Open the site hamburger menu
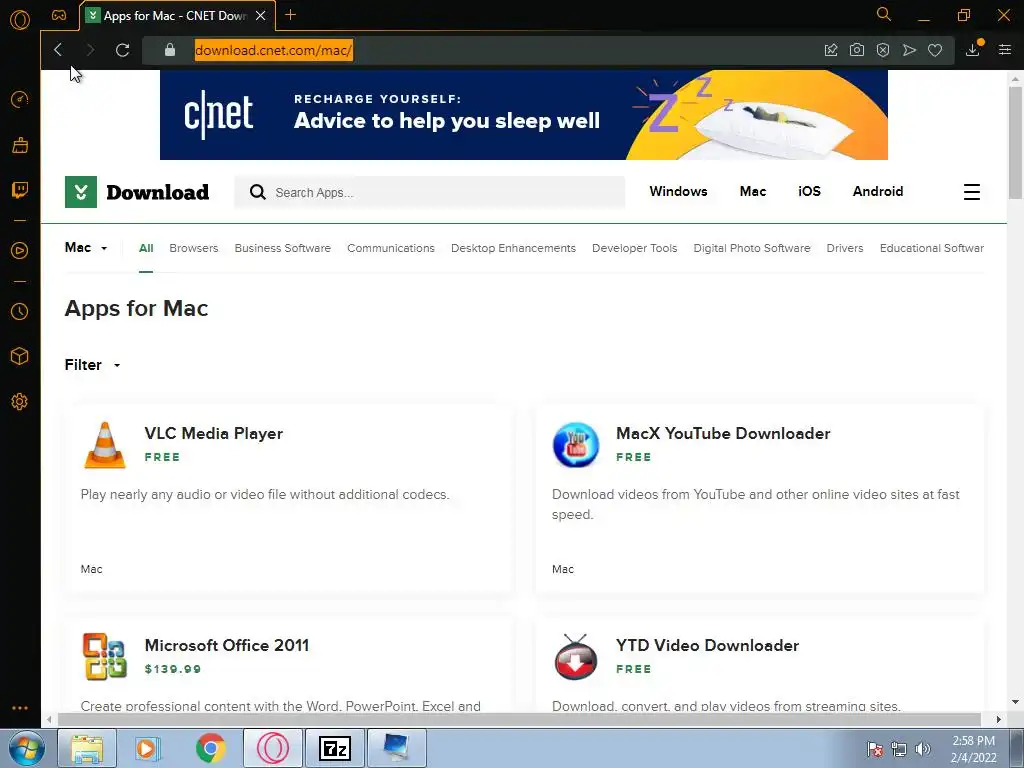Viewport: 1024px width, 768px height. [x=972, y=192]
